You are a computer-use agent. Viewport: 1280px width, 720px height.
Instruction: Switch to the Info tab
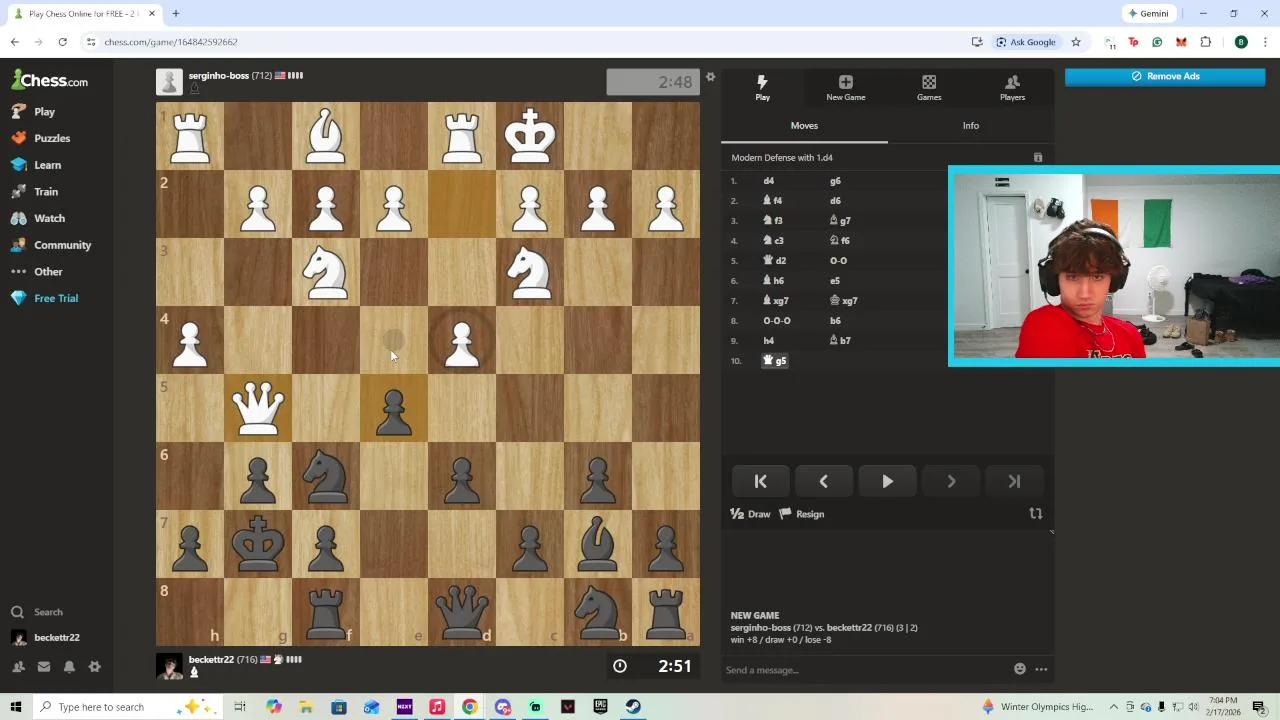point(970,126)
